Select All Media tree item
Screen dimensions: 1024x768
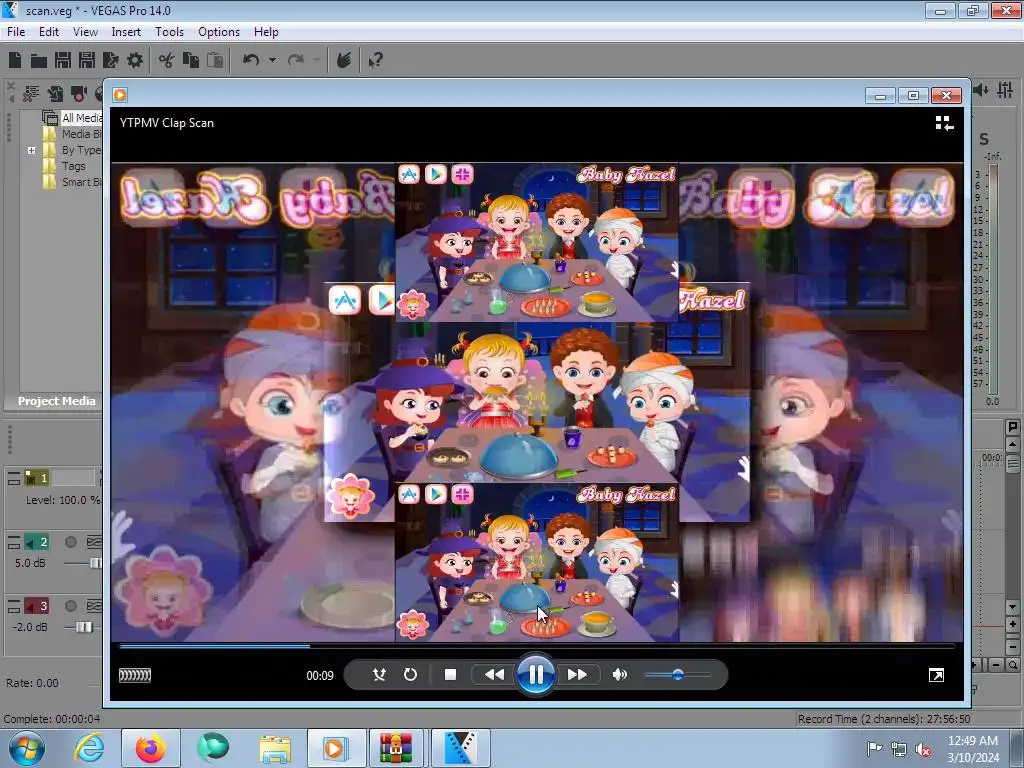click(82, 118)
